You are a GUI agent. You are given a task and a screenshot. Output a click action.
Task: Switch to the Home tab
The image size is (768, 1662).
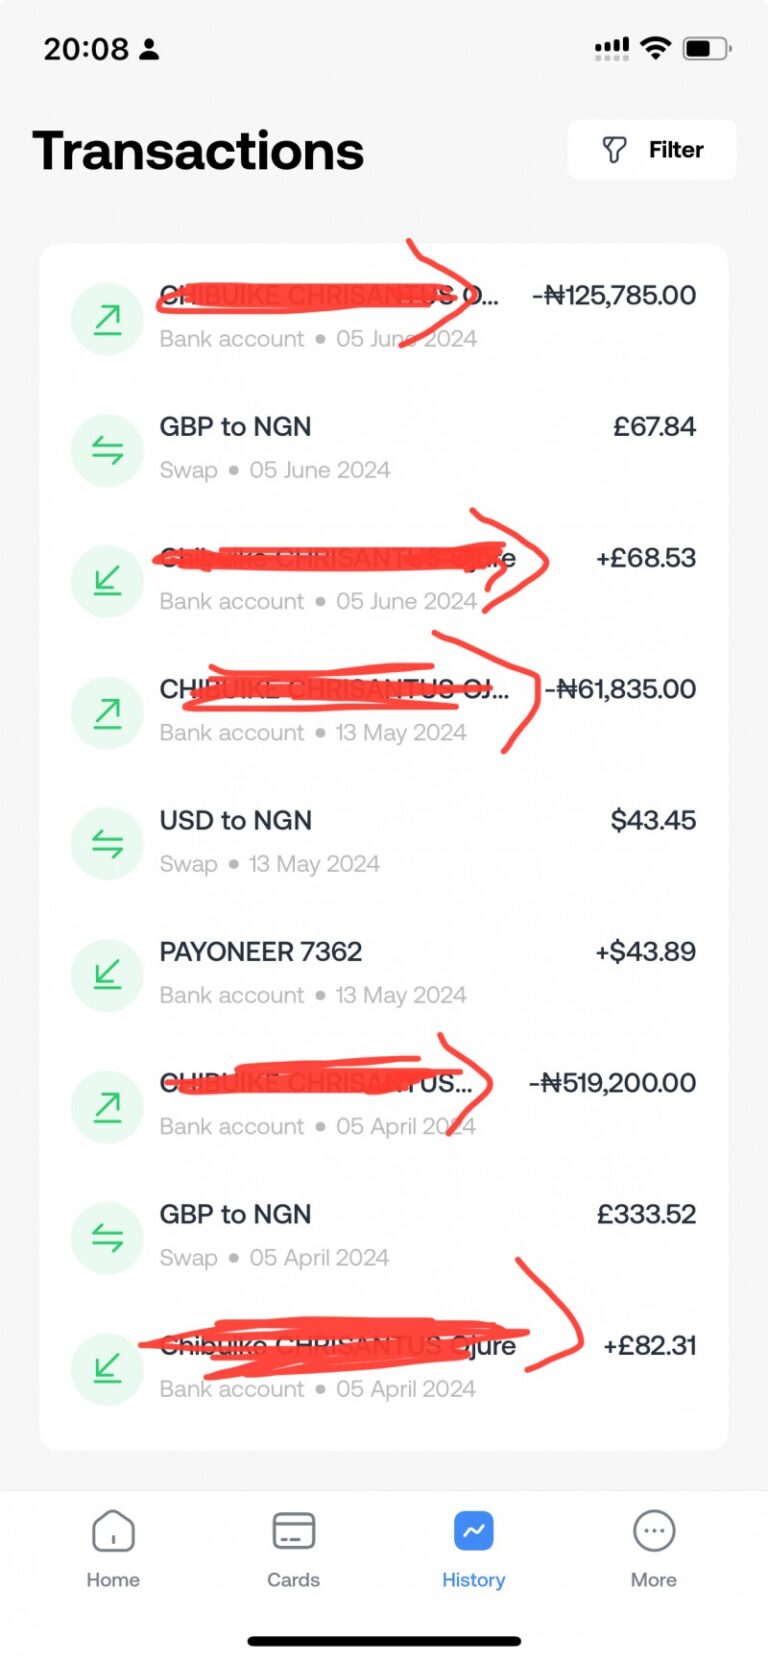pos(113,1547)
